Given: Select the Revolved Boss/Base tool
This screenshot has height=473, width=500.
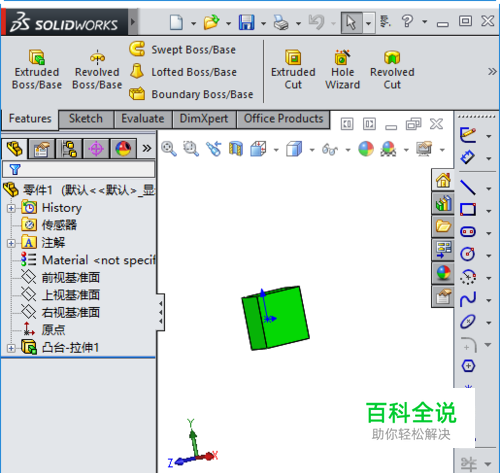Looking at the screenshot, I should coord(97,69).
